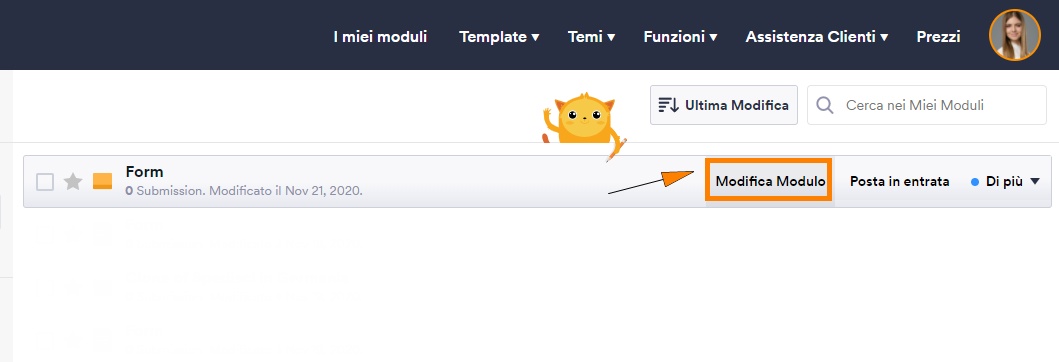The width and height of the screenshot is (1059, 362).
Task: Click the blue dot beside Di più
Action: point(975,182)
